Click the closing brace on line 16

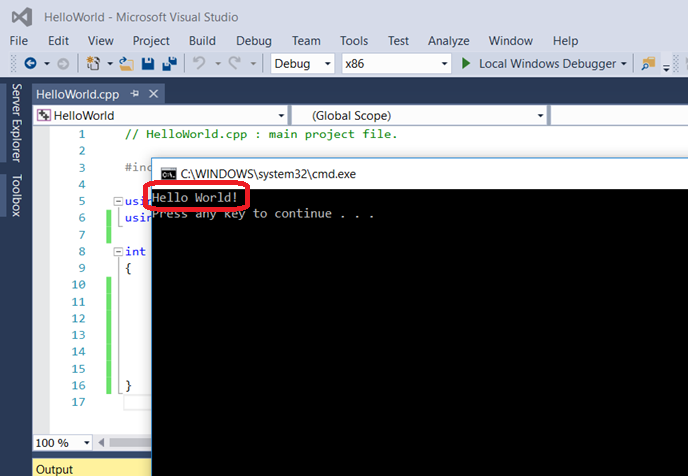(128, 386)
